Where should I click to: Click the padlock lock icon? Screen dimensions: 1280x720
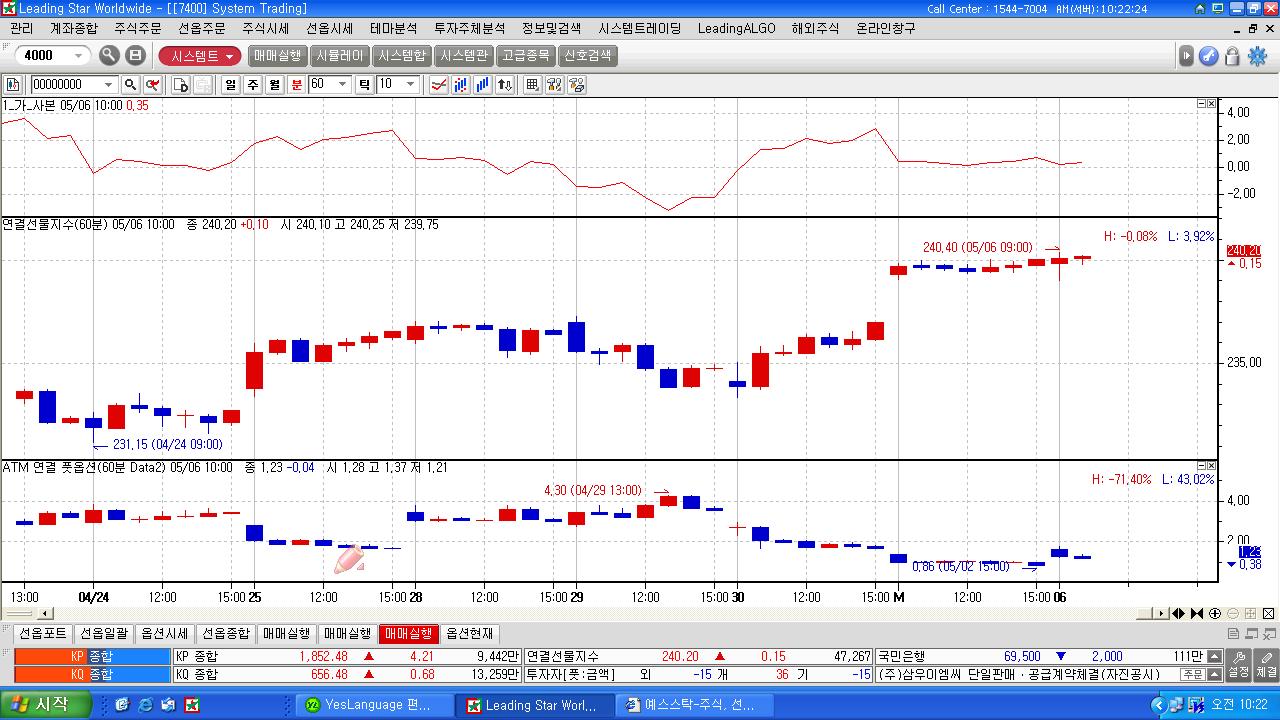(x=1232, y=56)
